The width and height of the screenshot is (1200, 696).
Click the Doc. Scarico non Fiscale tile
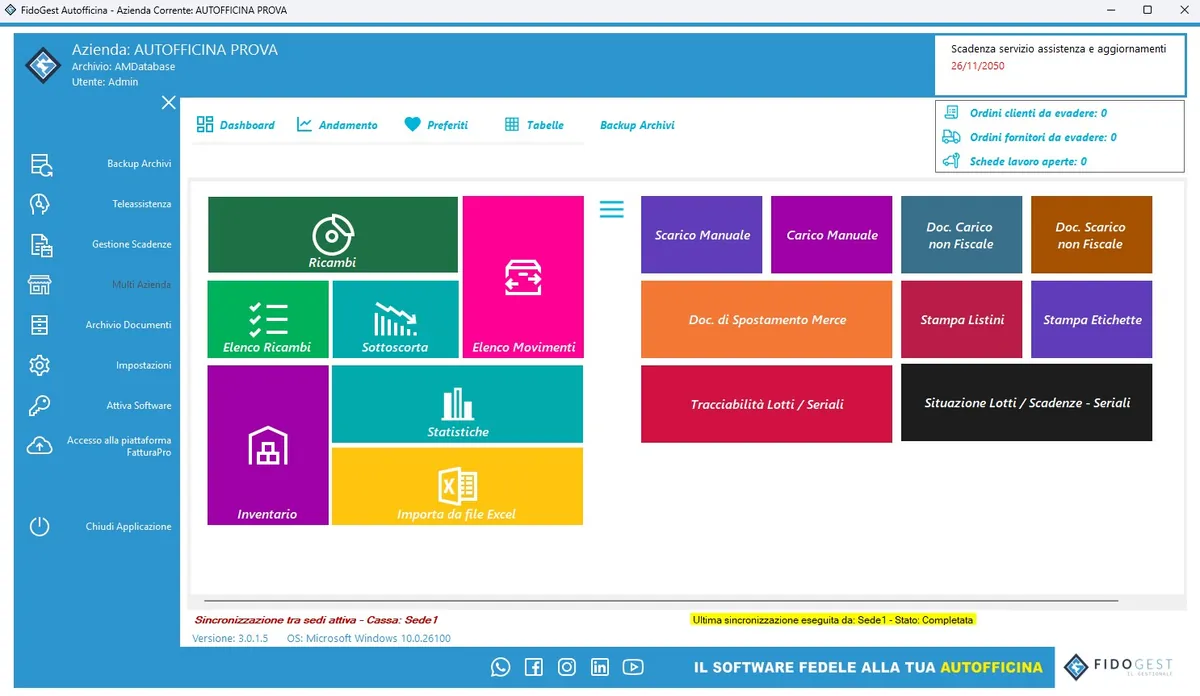[1091, 235]
